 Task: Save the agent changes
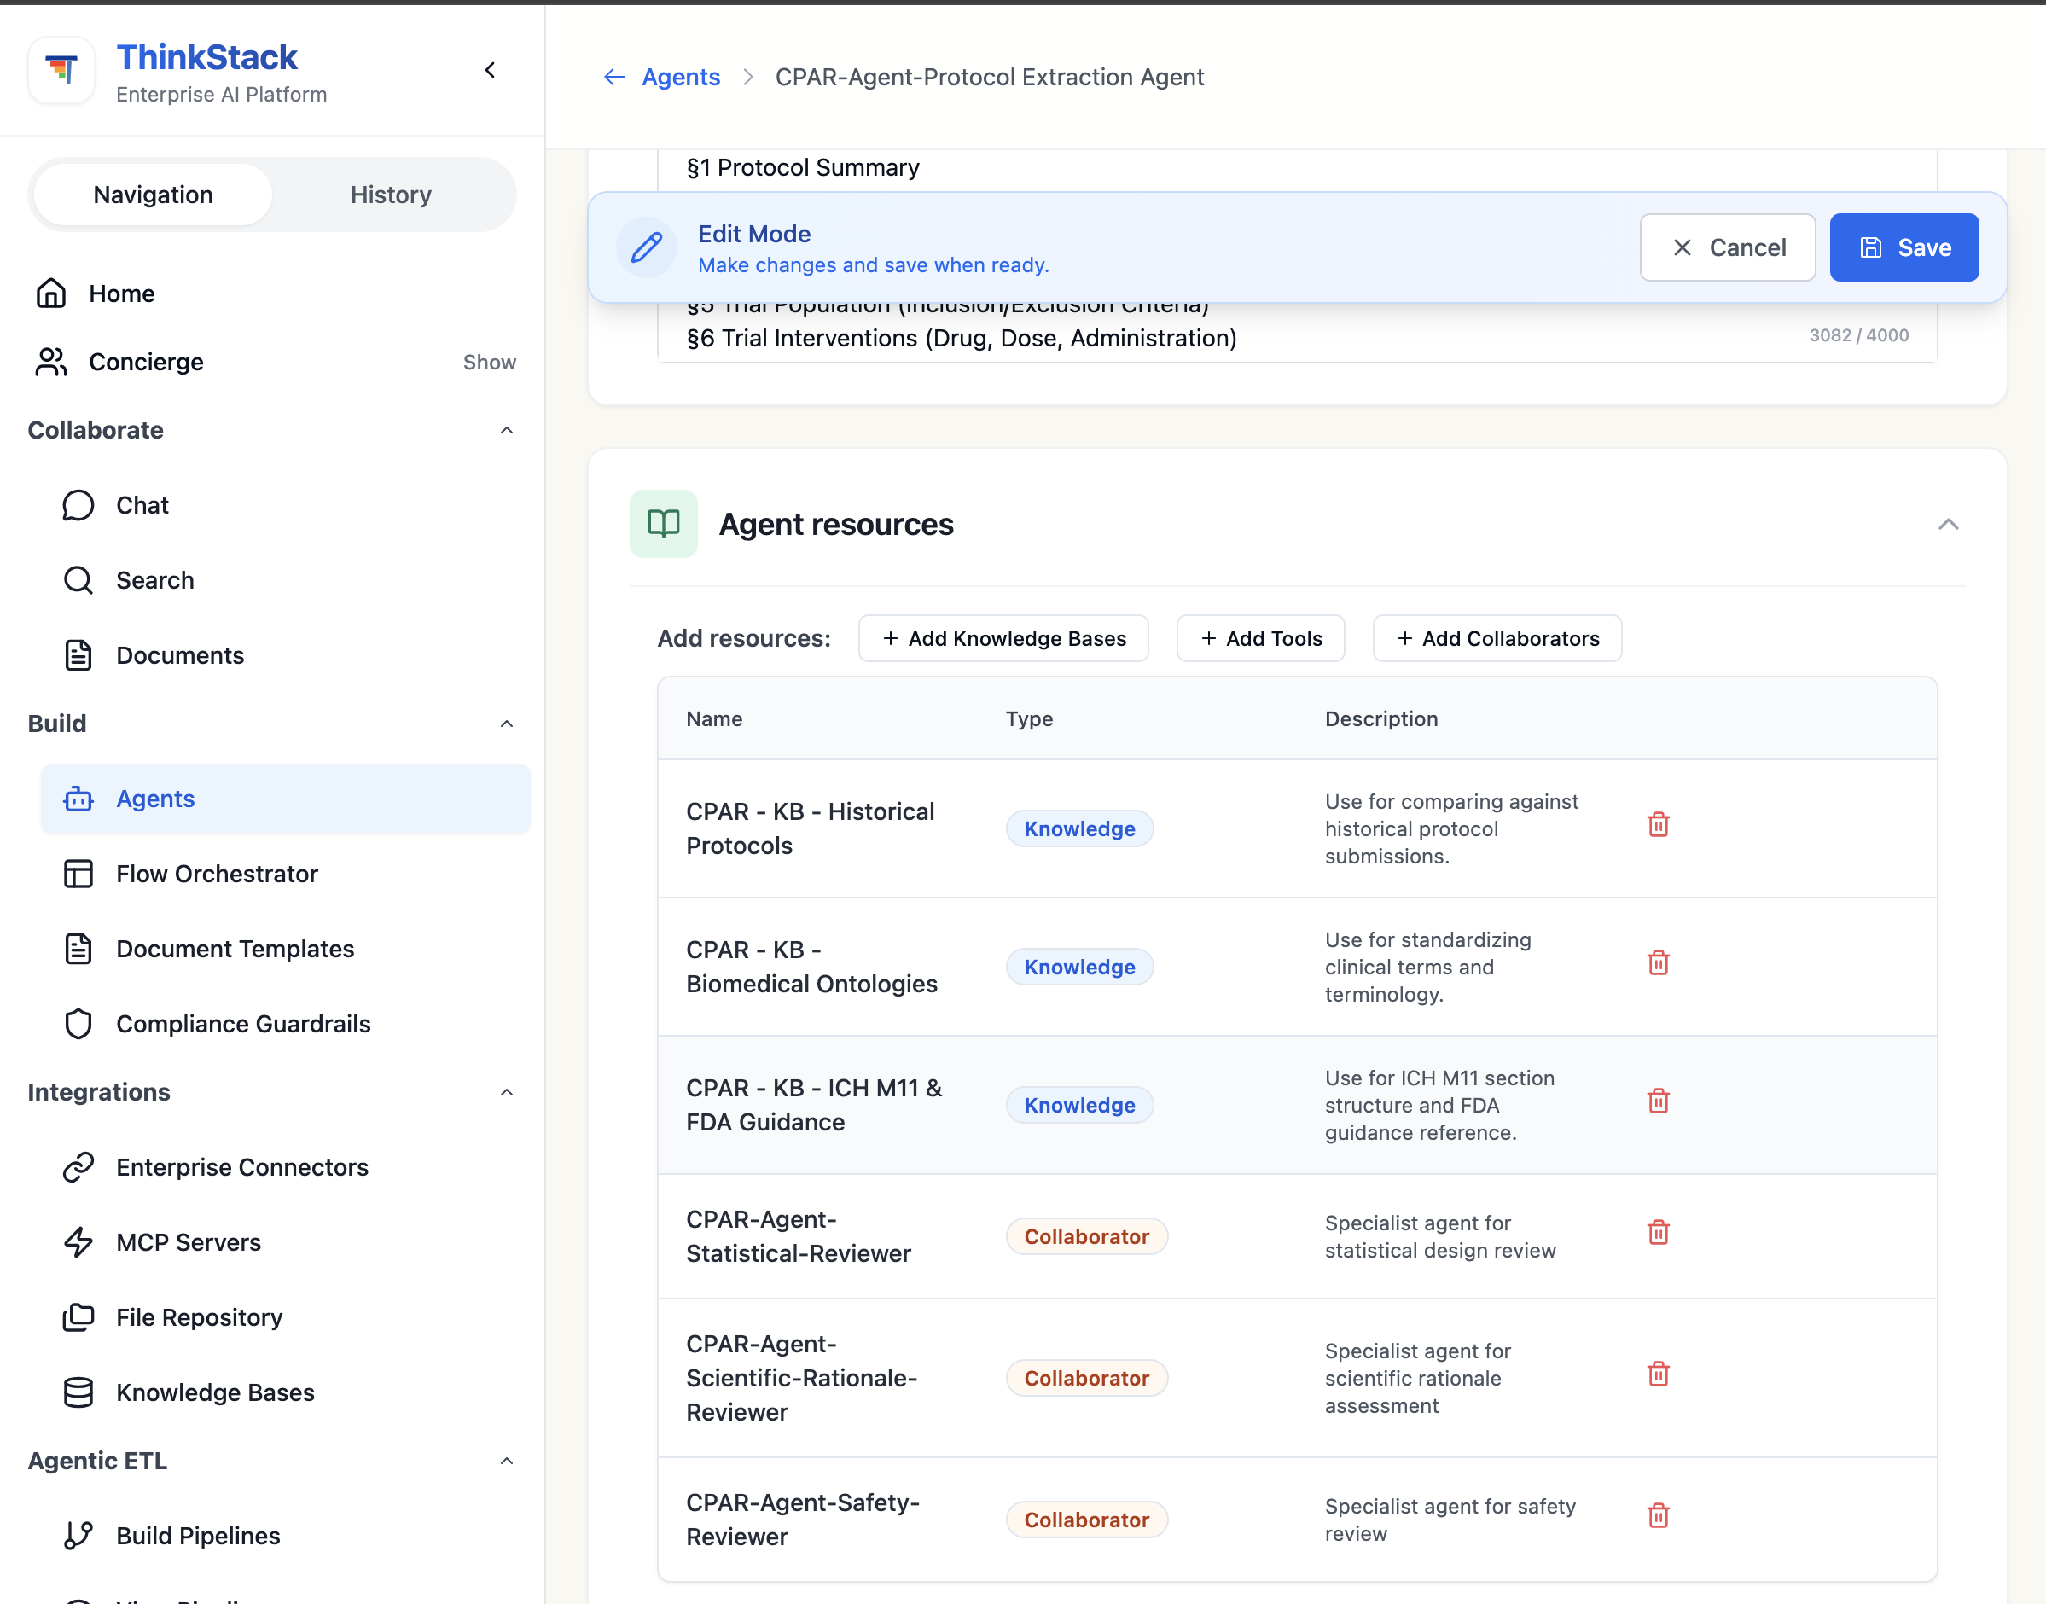pos(1904,247)
